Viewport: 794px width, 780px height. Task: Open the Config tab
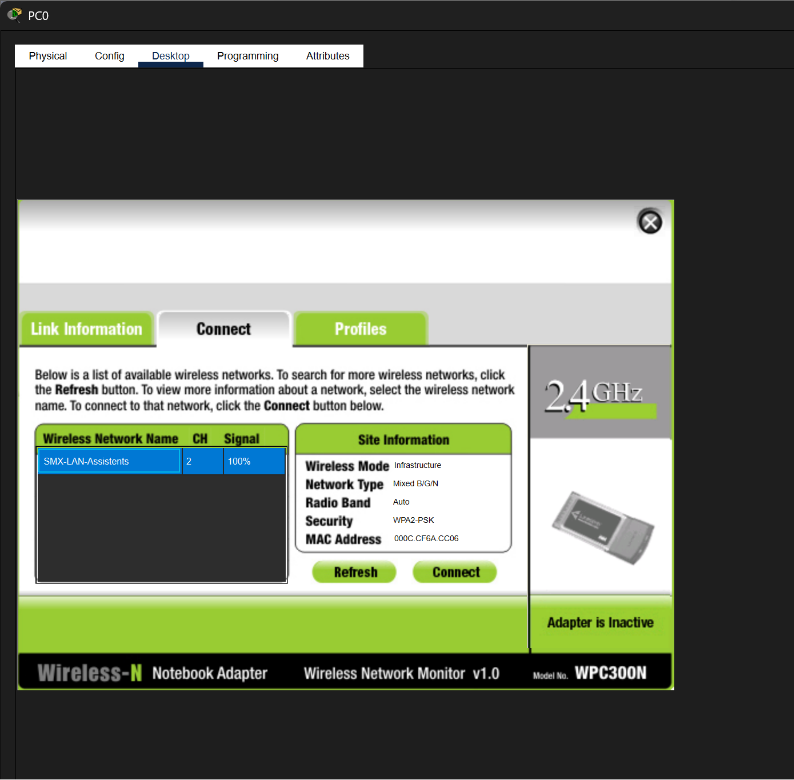coord(109,56)
